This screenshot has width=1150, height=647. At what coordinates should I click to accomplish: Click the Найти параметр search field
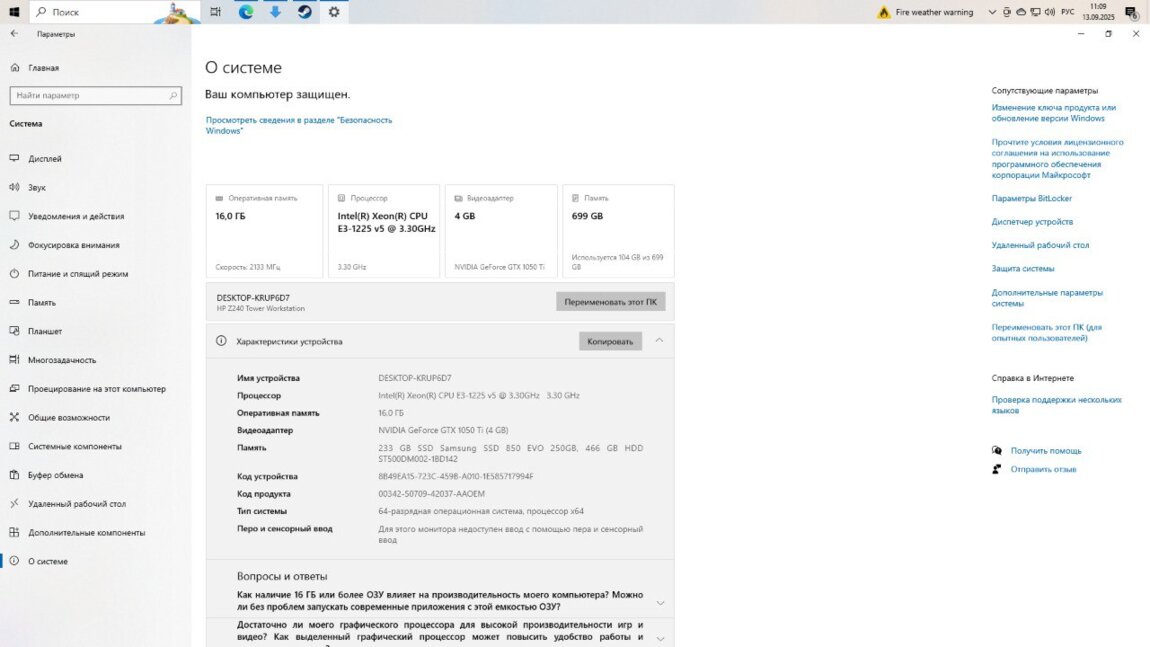click(x=88, y=96)
